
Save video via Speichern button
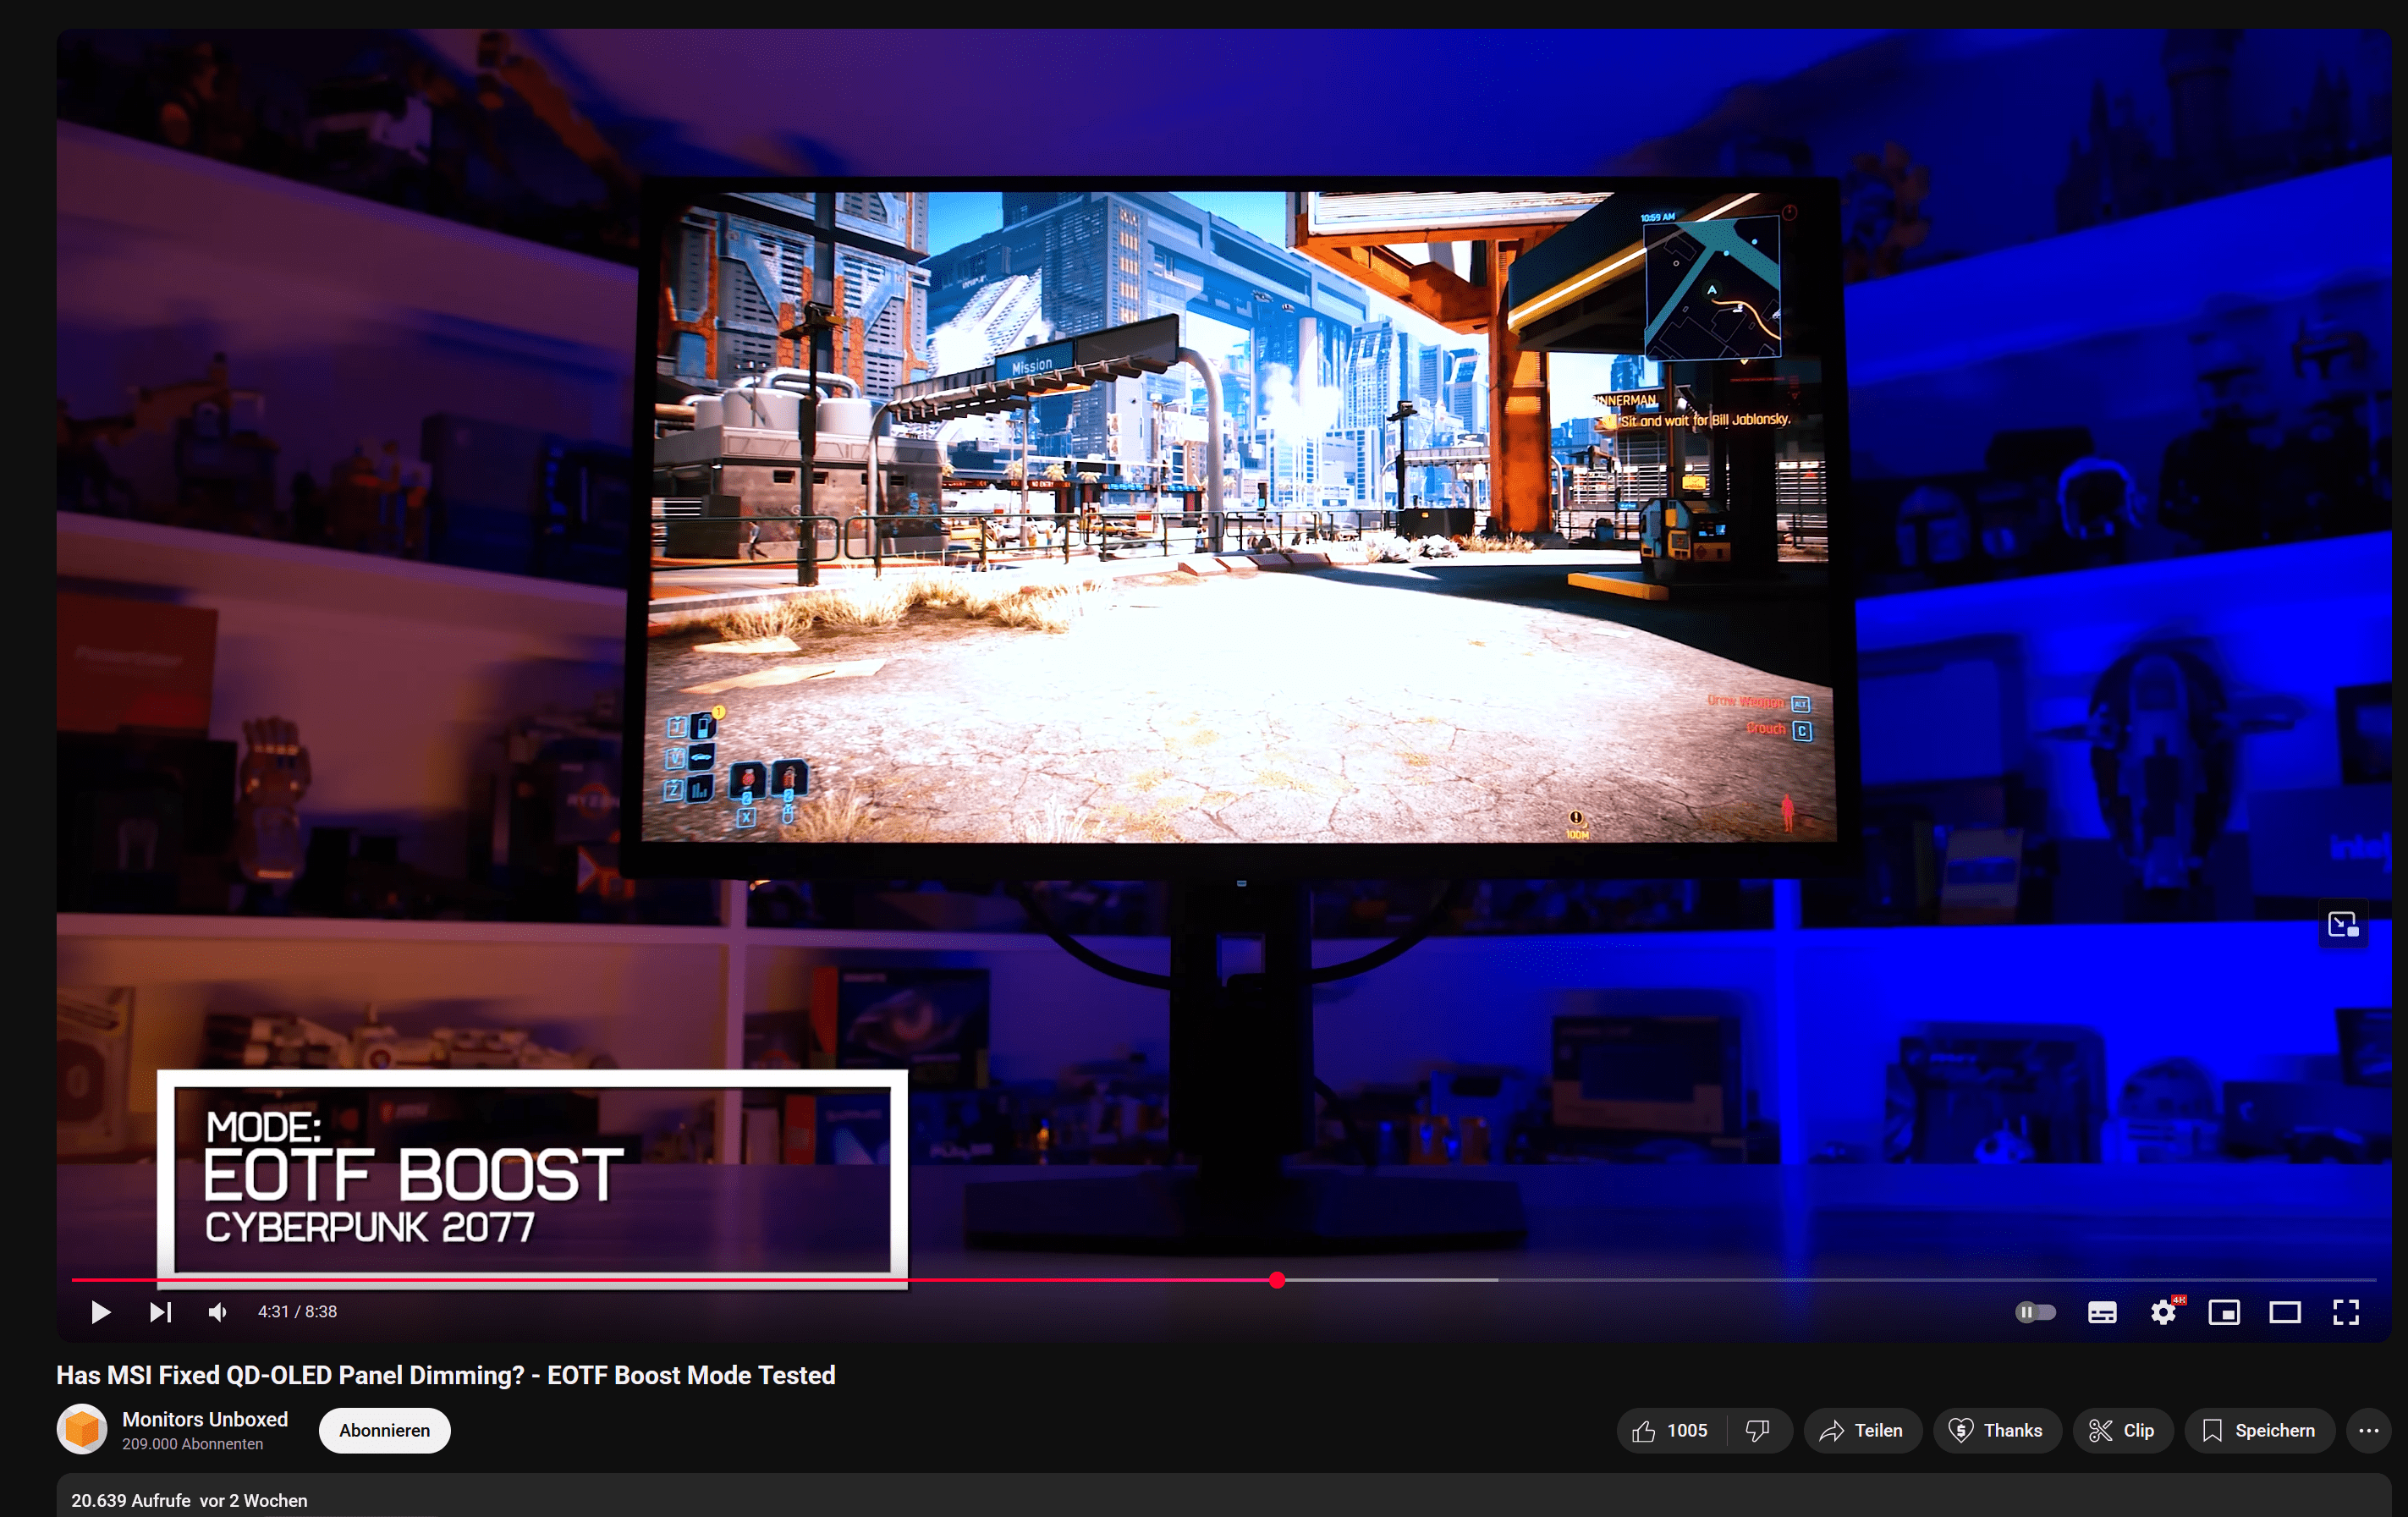point(2258,1430)
